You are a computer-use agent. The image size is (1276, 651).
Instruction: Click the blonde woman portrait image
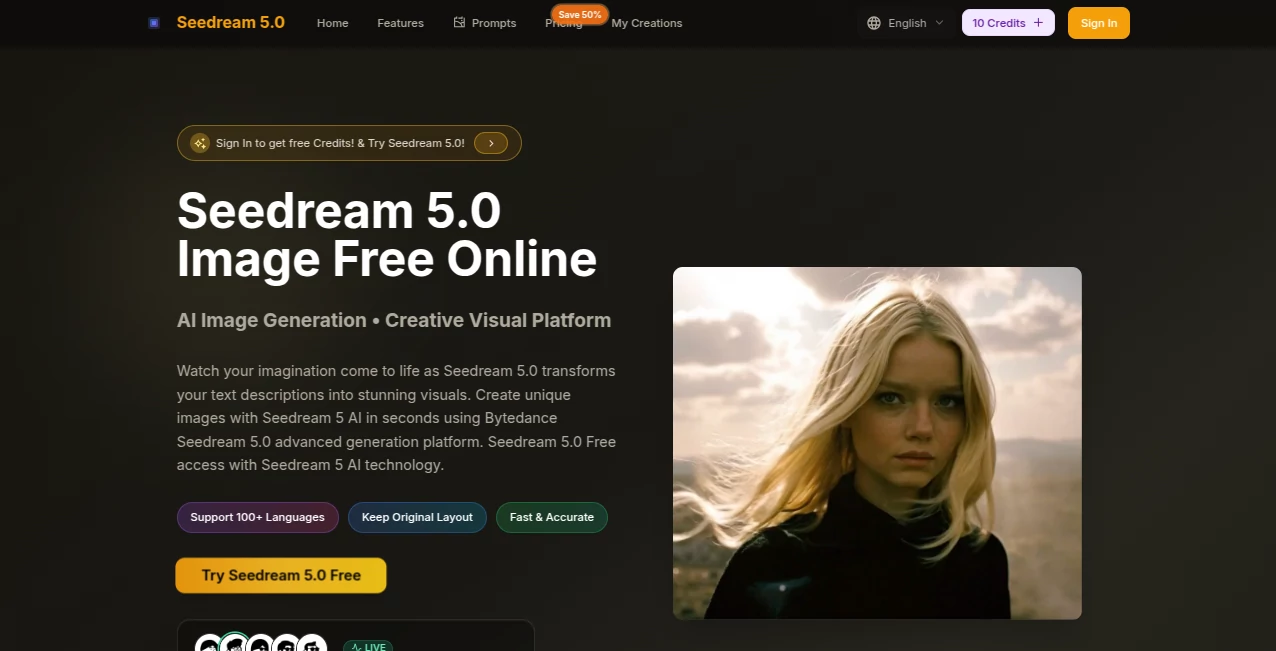[877, 442]
